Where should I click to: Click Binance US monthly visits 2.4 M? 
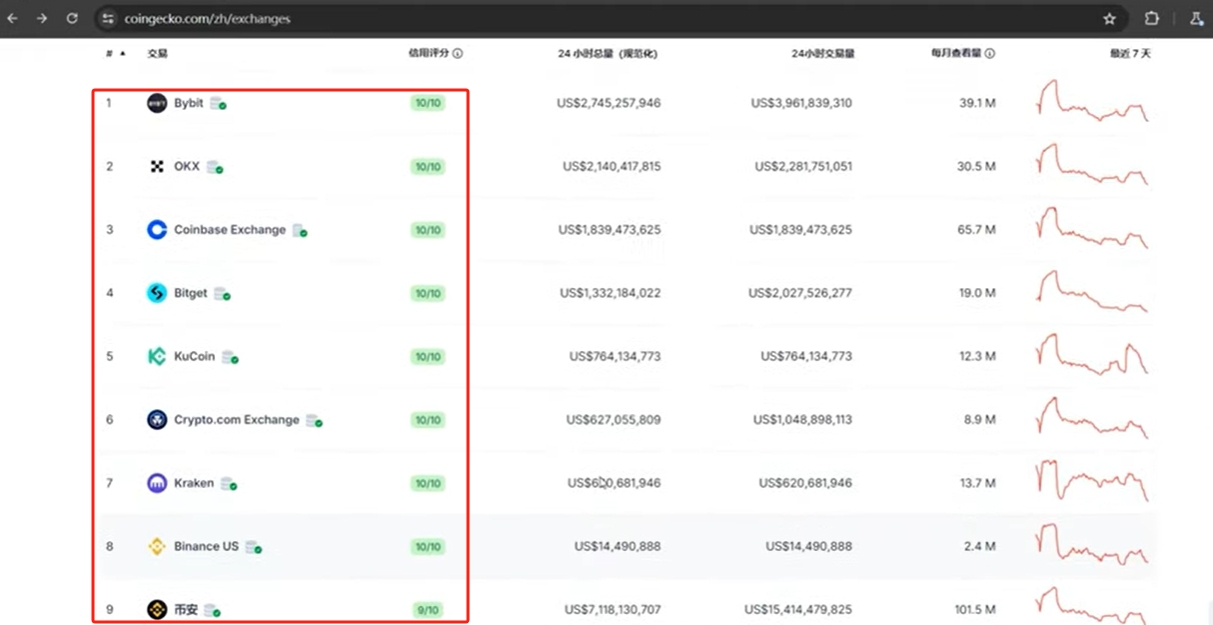click(979, 547)
